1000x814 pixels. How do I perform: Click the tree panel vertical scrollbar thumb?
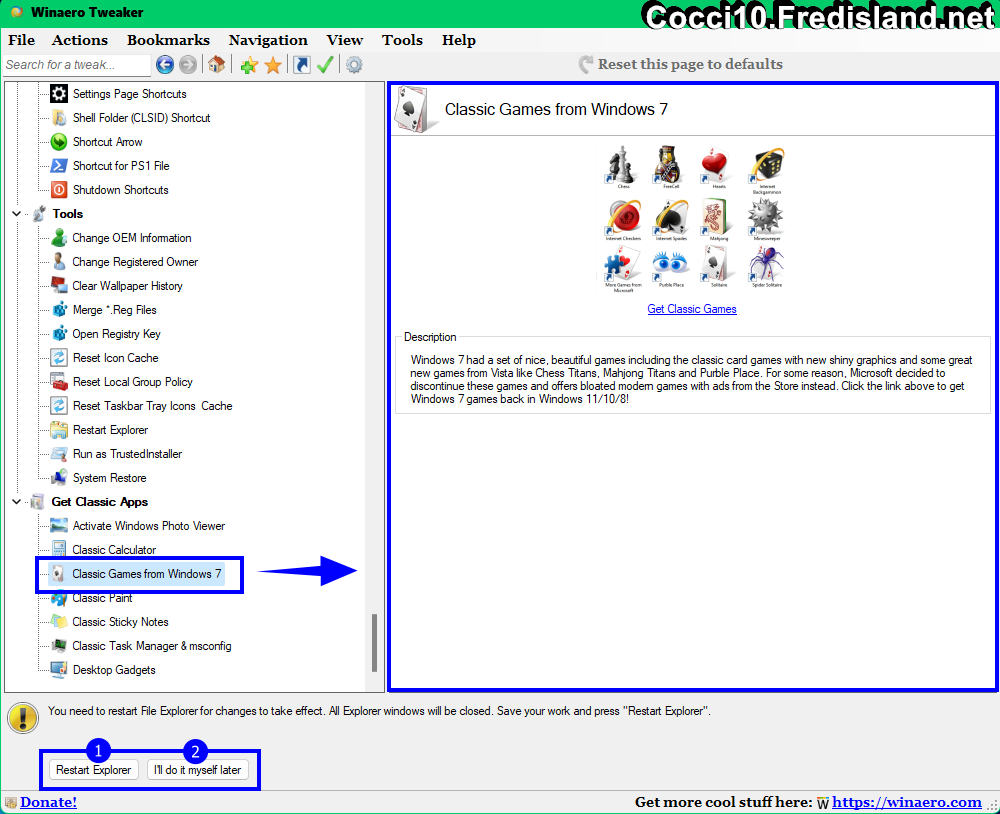[374, 642]
